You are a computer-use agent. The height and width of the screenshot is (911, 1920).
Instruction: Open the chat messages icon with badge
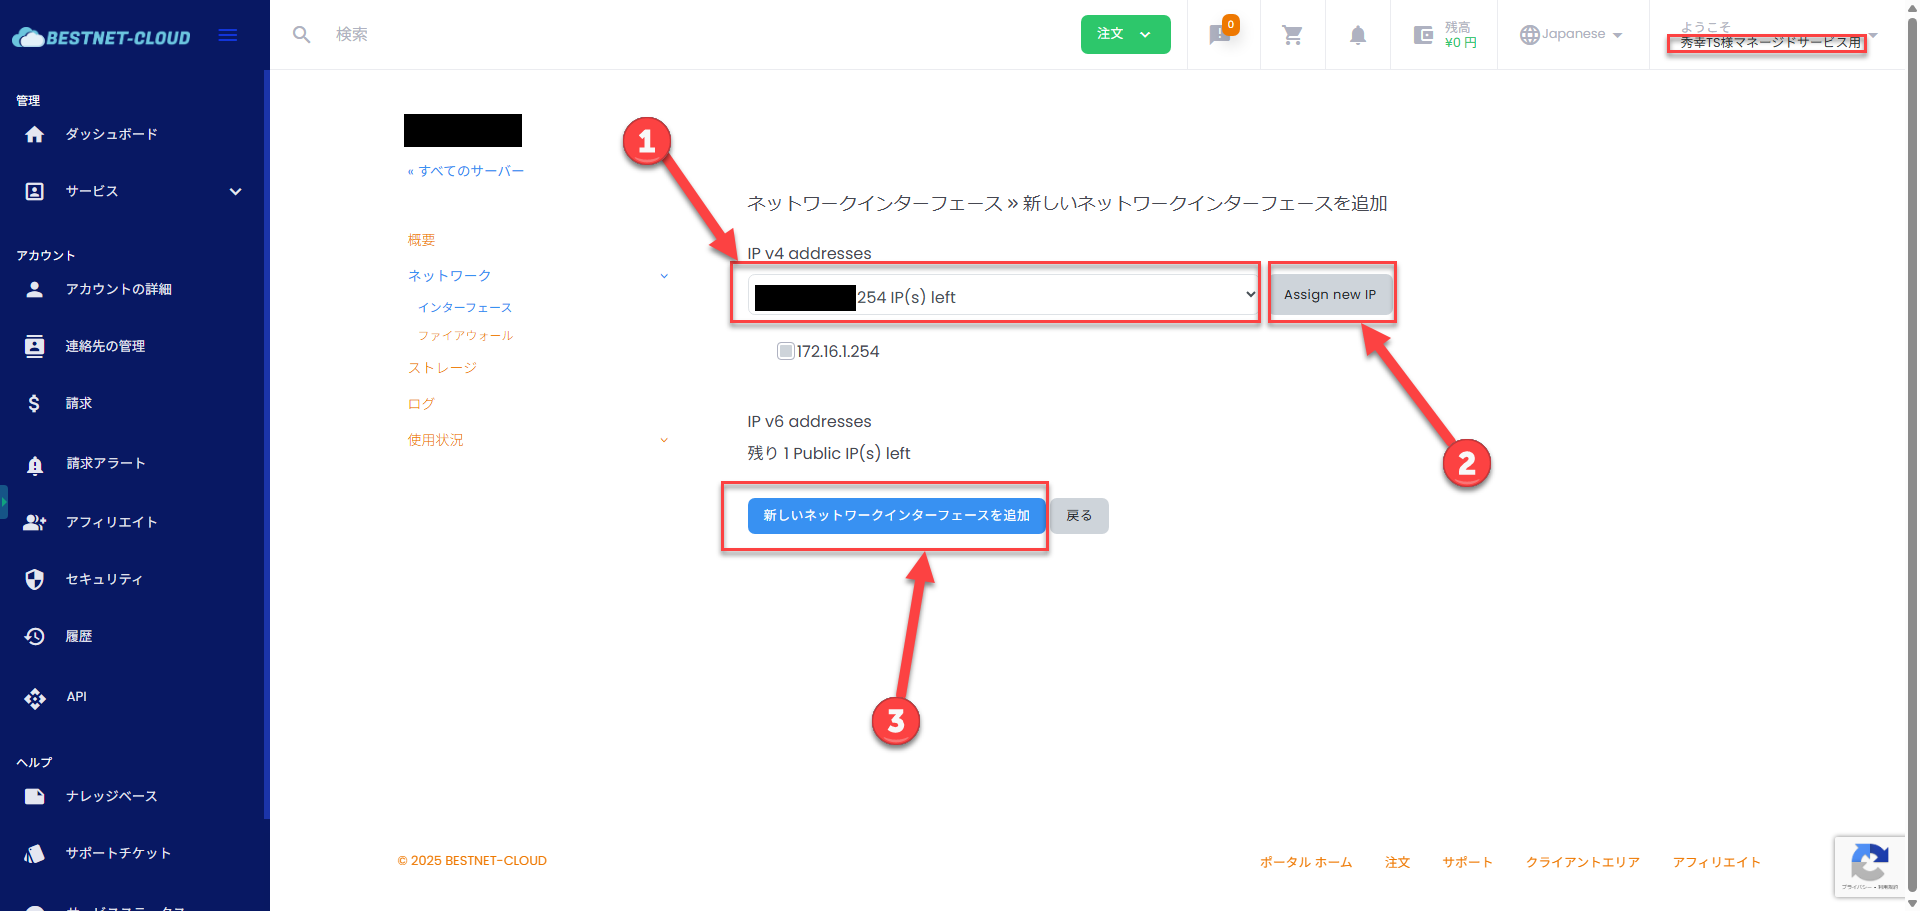tap(1219, 35)
